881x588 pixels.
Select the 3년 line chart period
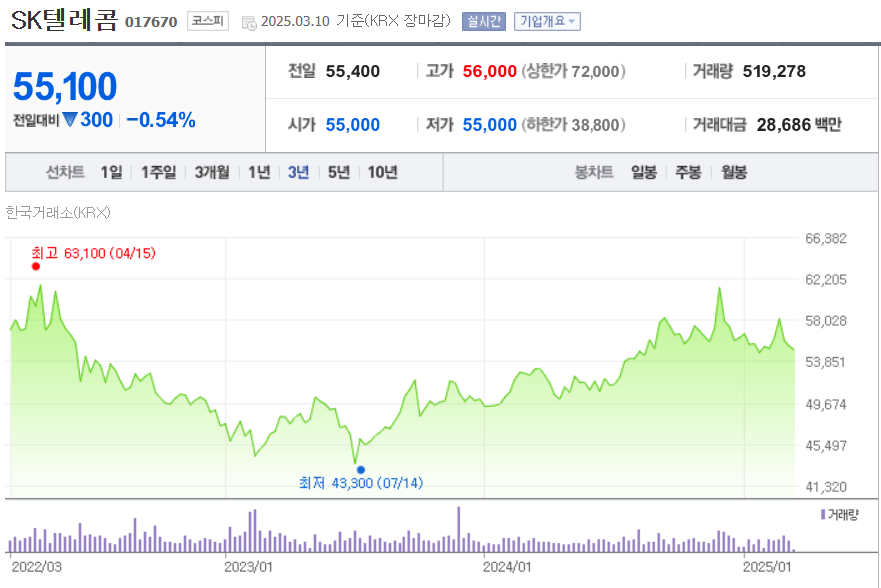point(298,172)
